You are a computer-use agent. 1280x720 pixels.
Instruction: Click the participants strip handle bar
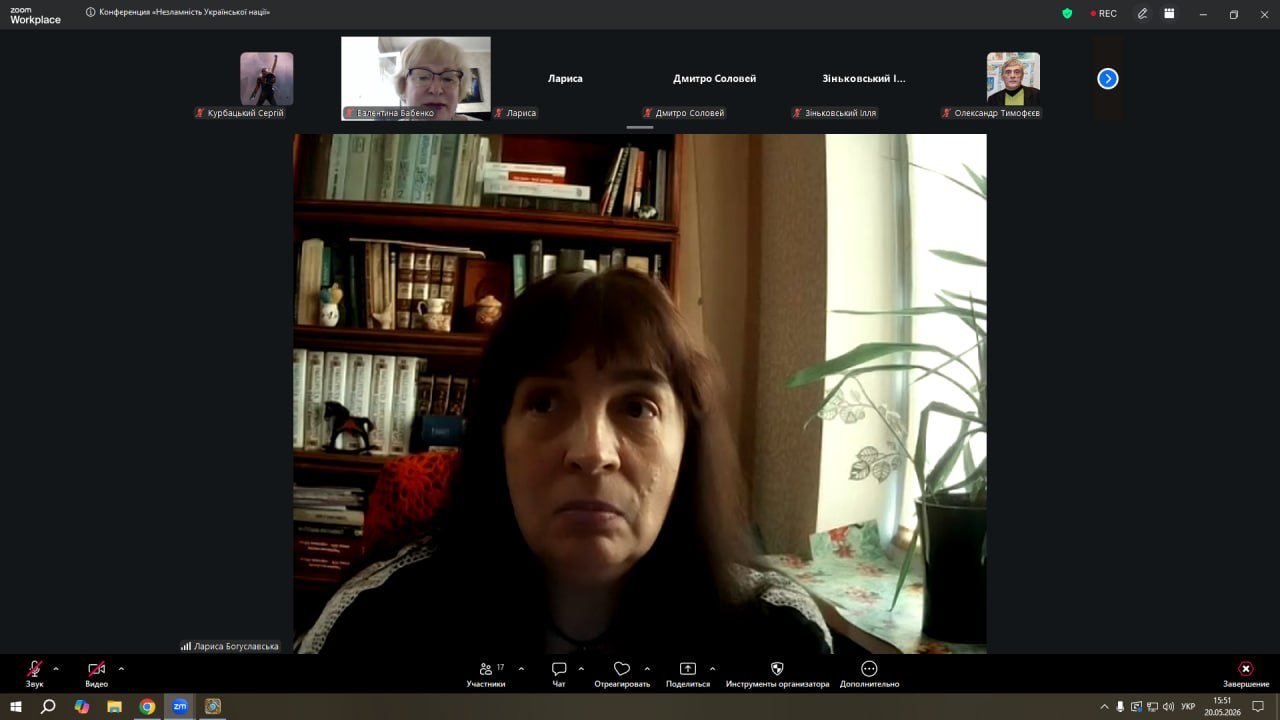pyautogui.click(x=640, y=128)
